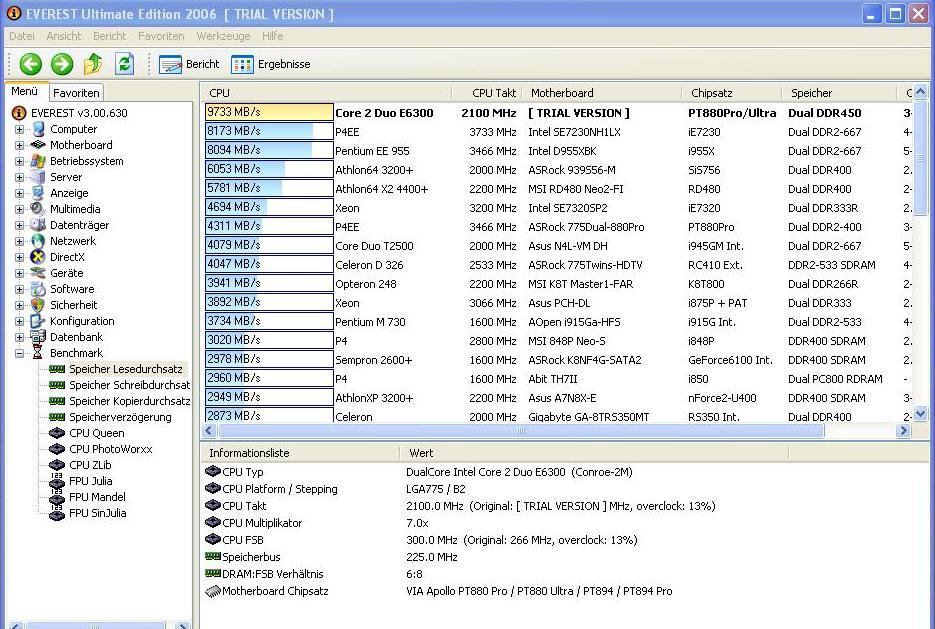The width and height of the screenshot is (935, 629).
Task: Click the Benchmark hourglass icon
Action: [x=38, y=353]
